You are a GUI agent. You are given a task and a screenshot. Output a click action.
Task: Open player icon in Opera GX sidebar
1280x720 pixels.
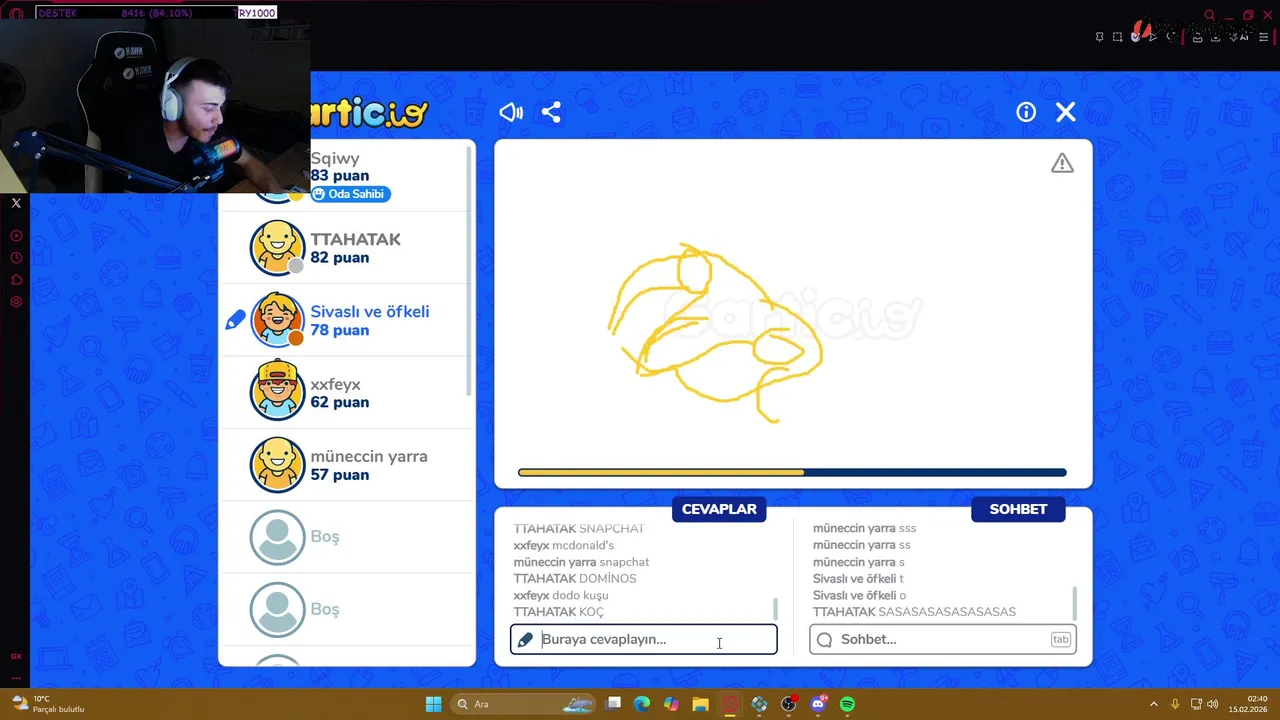coord(16,236)
